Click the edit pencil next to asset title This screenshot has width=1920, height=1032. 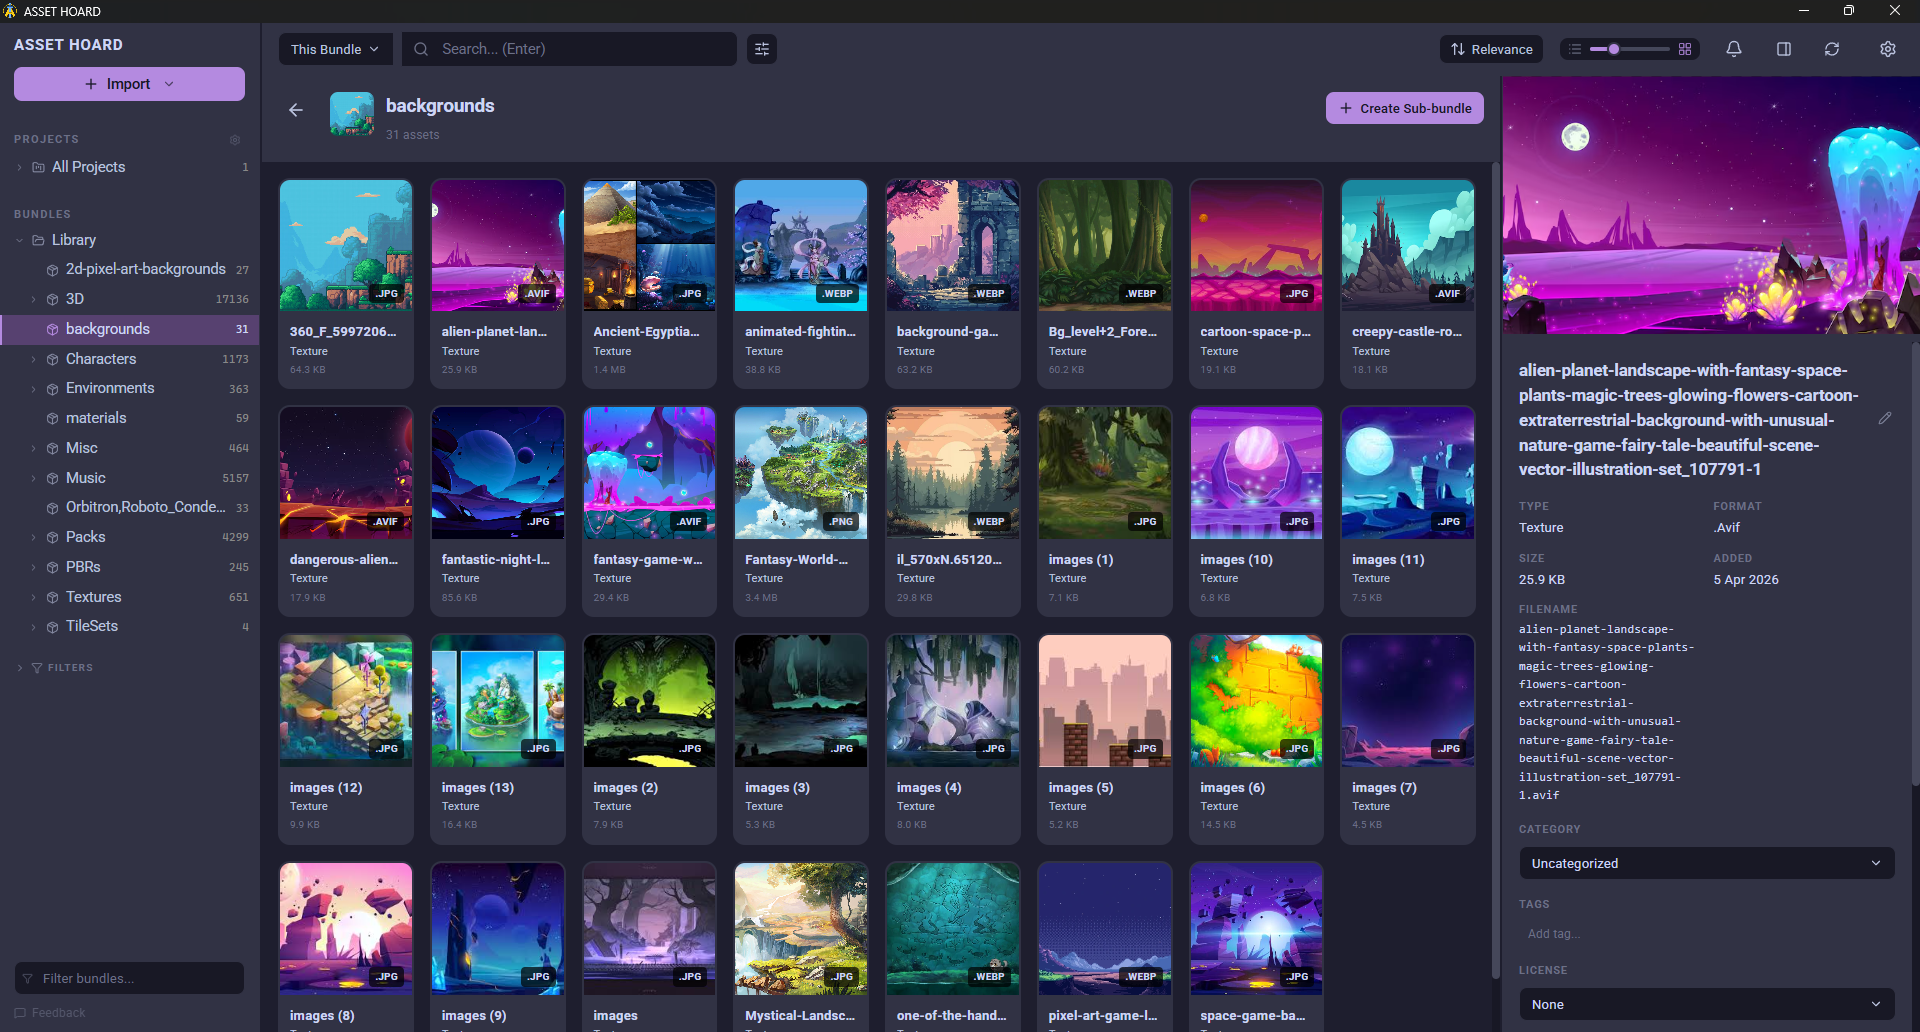pos(1886,419)
